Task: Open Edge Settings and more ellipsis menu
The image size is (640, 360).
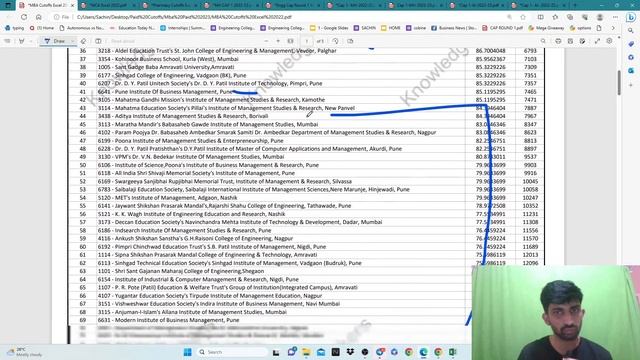Action: [x=615, y=17]
